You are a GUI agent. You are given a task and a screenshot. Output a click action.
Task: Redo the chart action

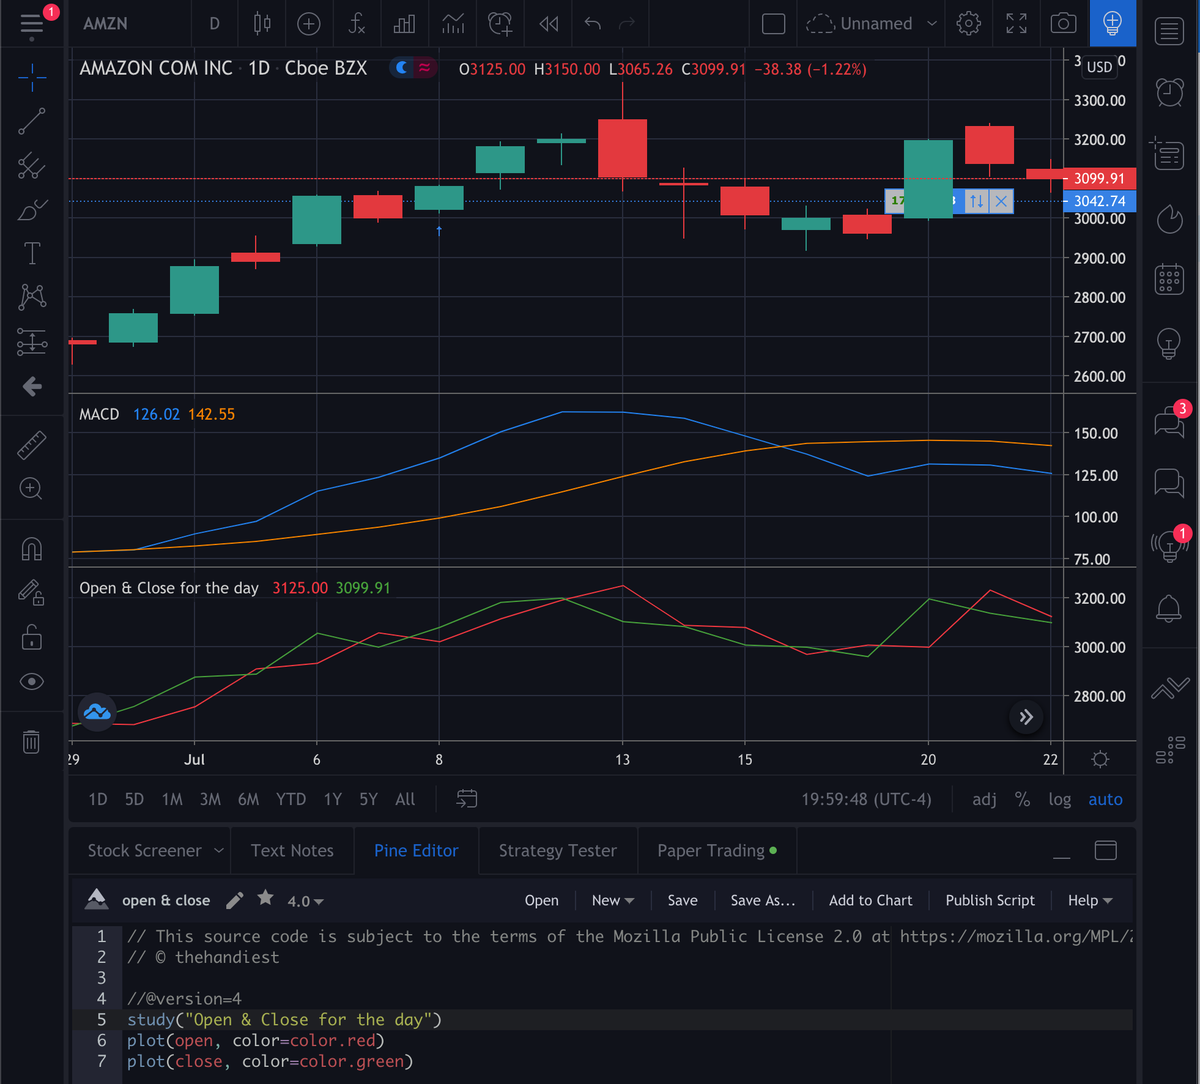(x=627, y=23)
